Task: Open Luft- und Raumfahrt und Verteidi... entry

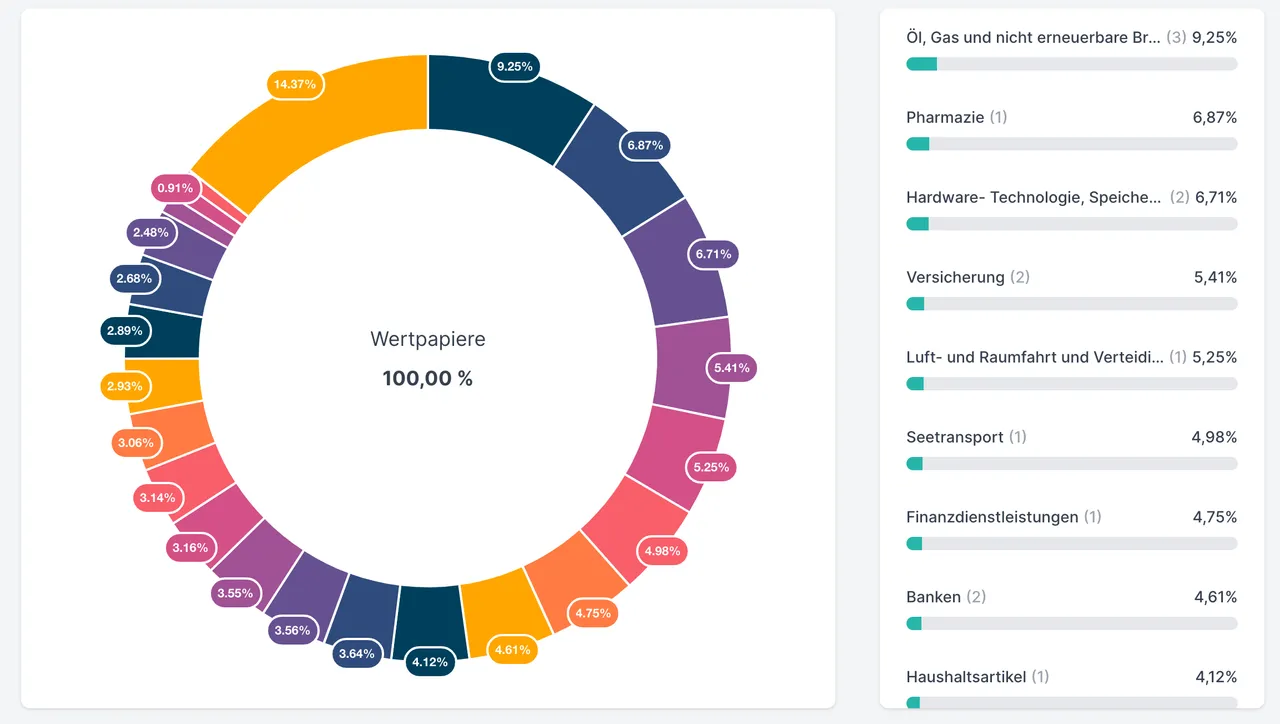Action: [1071, 370]
